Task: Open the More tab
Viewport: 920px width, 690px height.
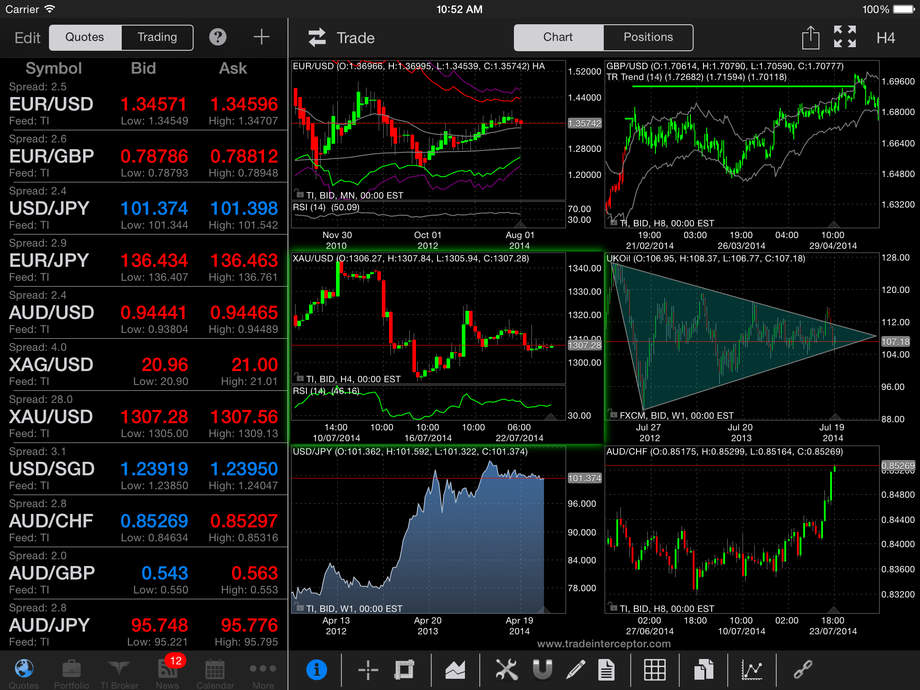Action: [263, 672]
